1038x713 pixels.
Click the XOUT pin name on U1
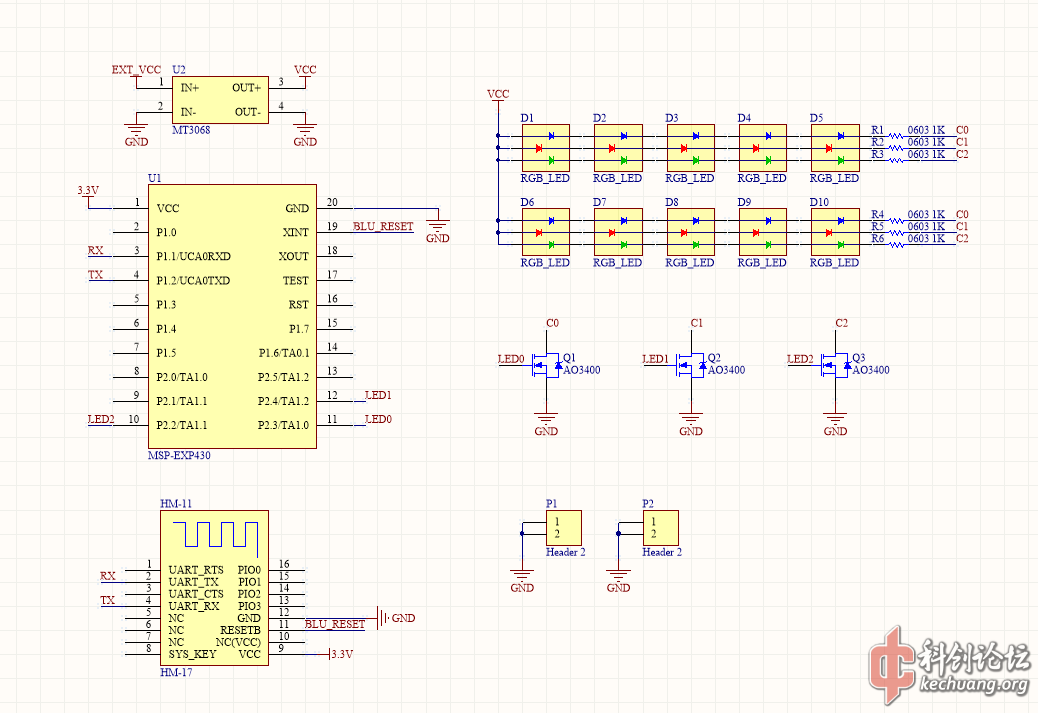click(293, 256)
